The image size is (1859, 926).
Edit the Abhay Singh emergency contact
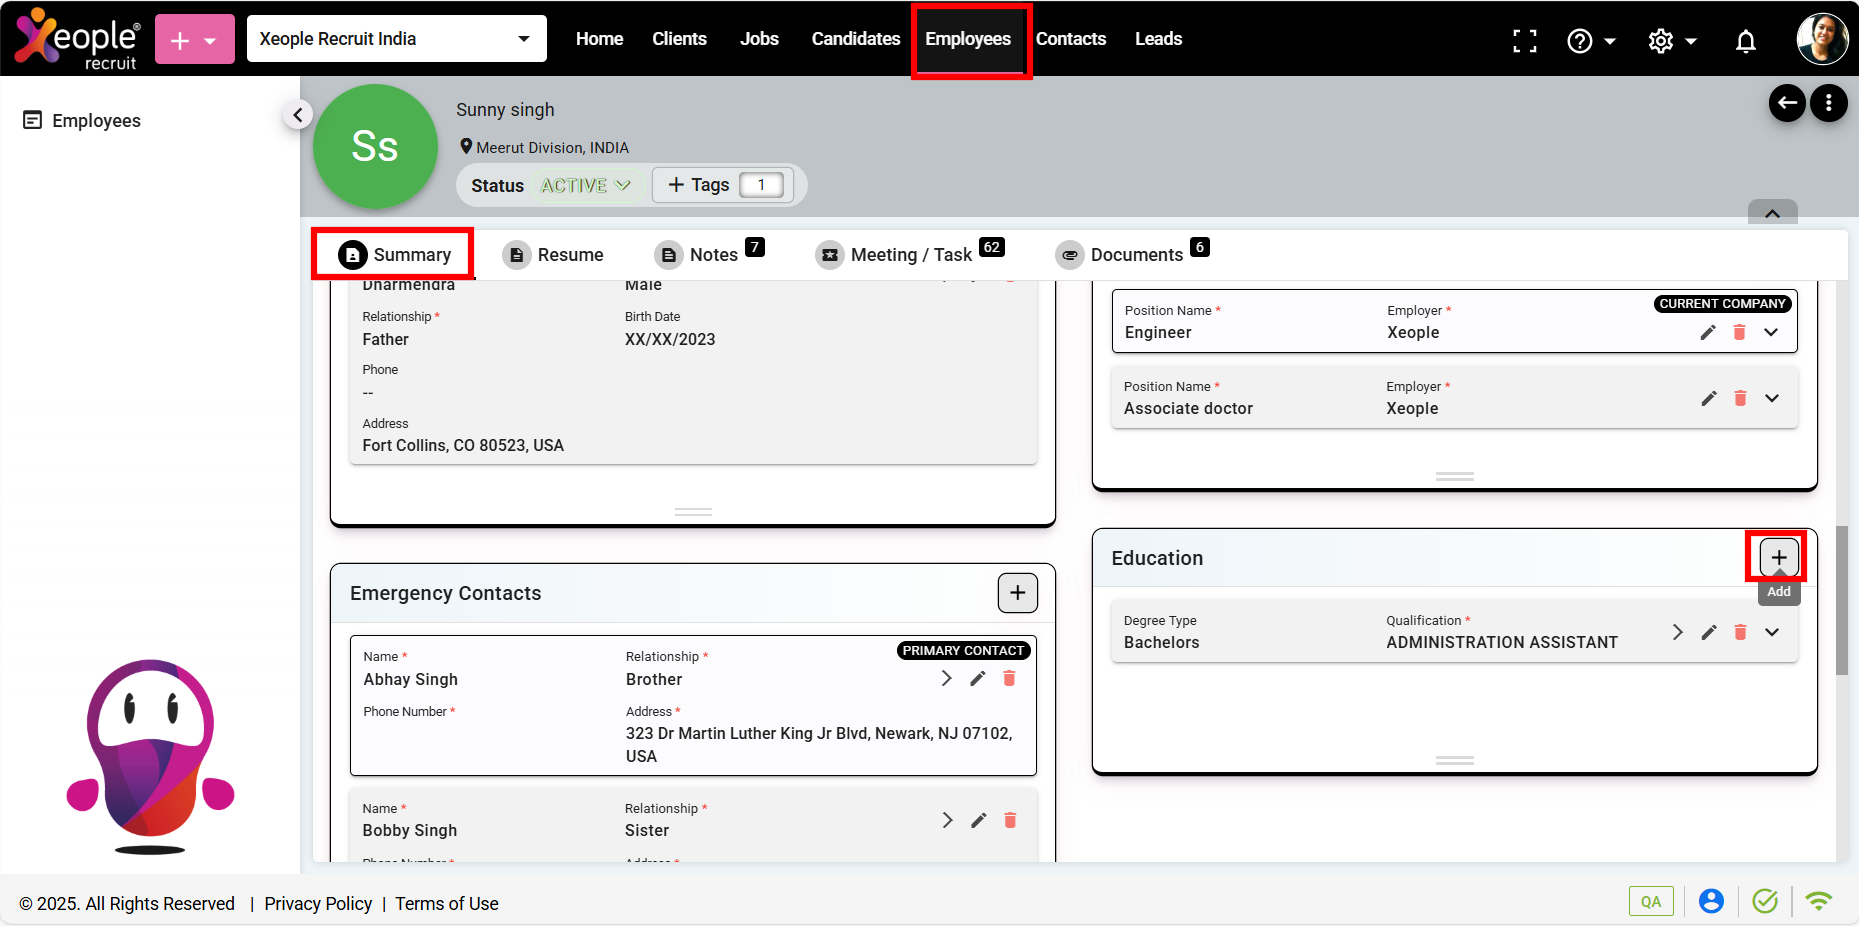(x=978, y=678)
